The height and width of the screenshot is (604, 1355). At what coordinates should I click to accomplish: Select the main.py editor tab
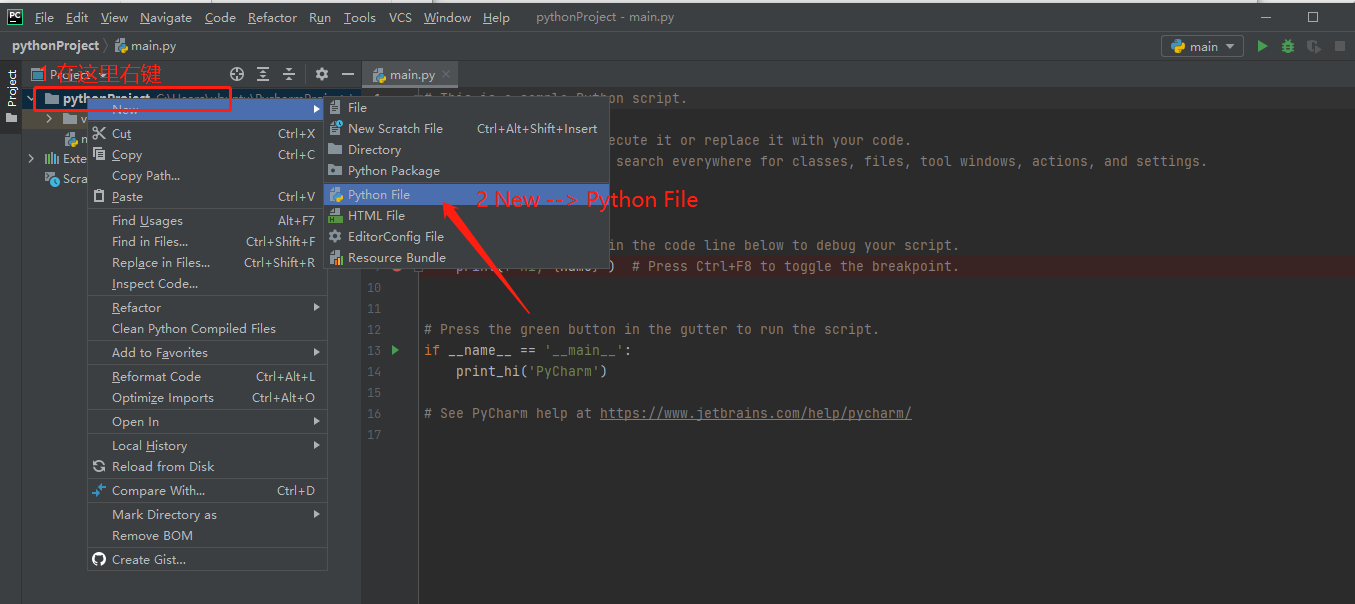tap(410, 75)
